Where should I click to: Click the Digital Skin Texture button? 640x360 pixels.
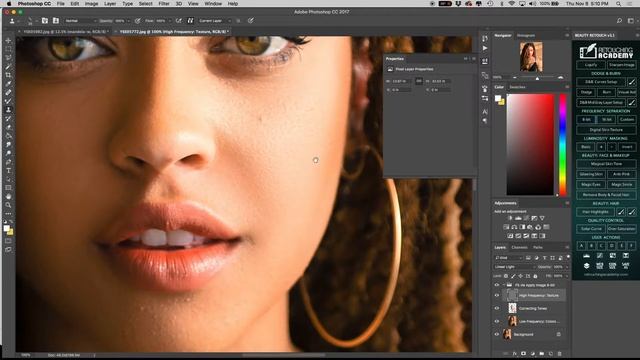coord(606,130)
